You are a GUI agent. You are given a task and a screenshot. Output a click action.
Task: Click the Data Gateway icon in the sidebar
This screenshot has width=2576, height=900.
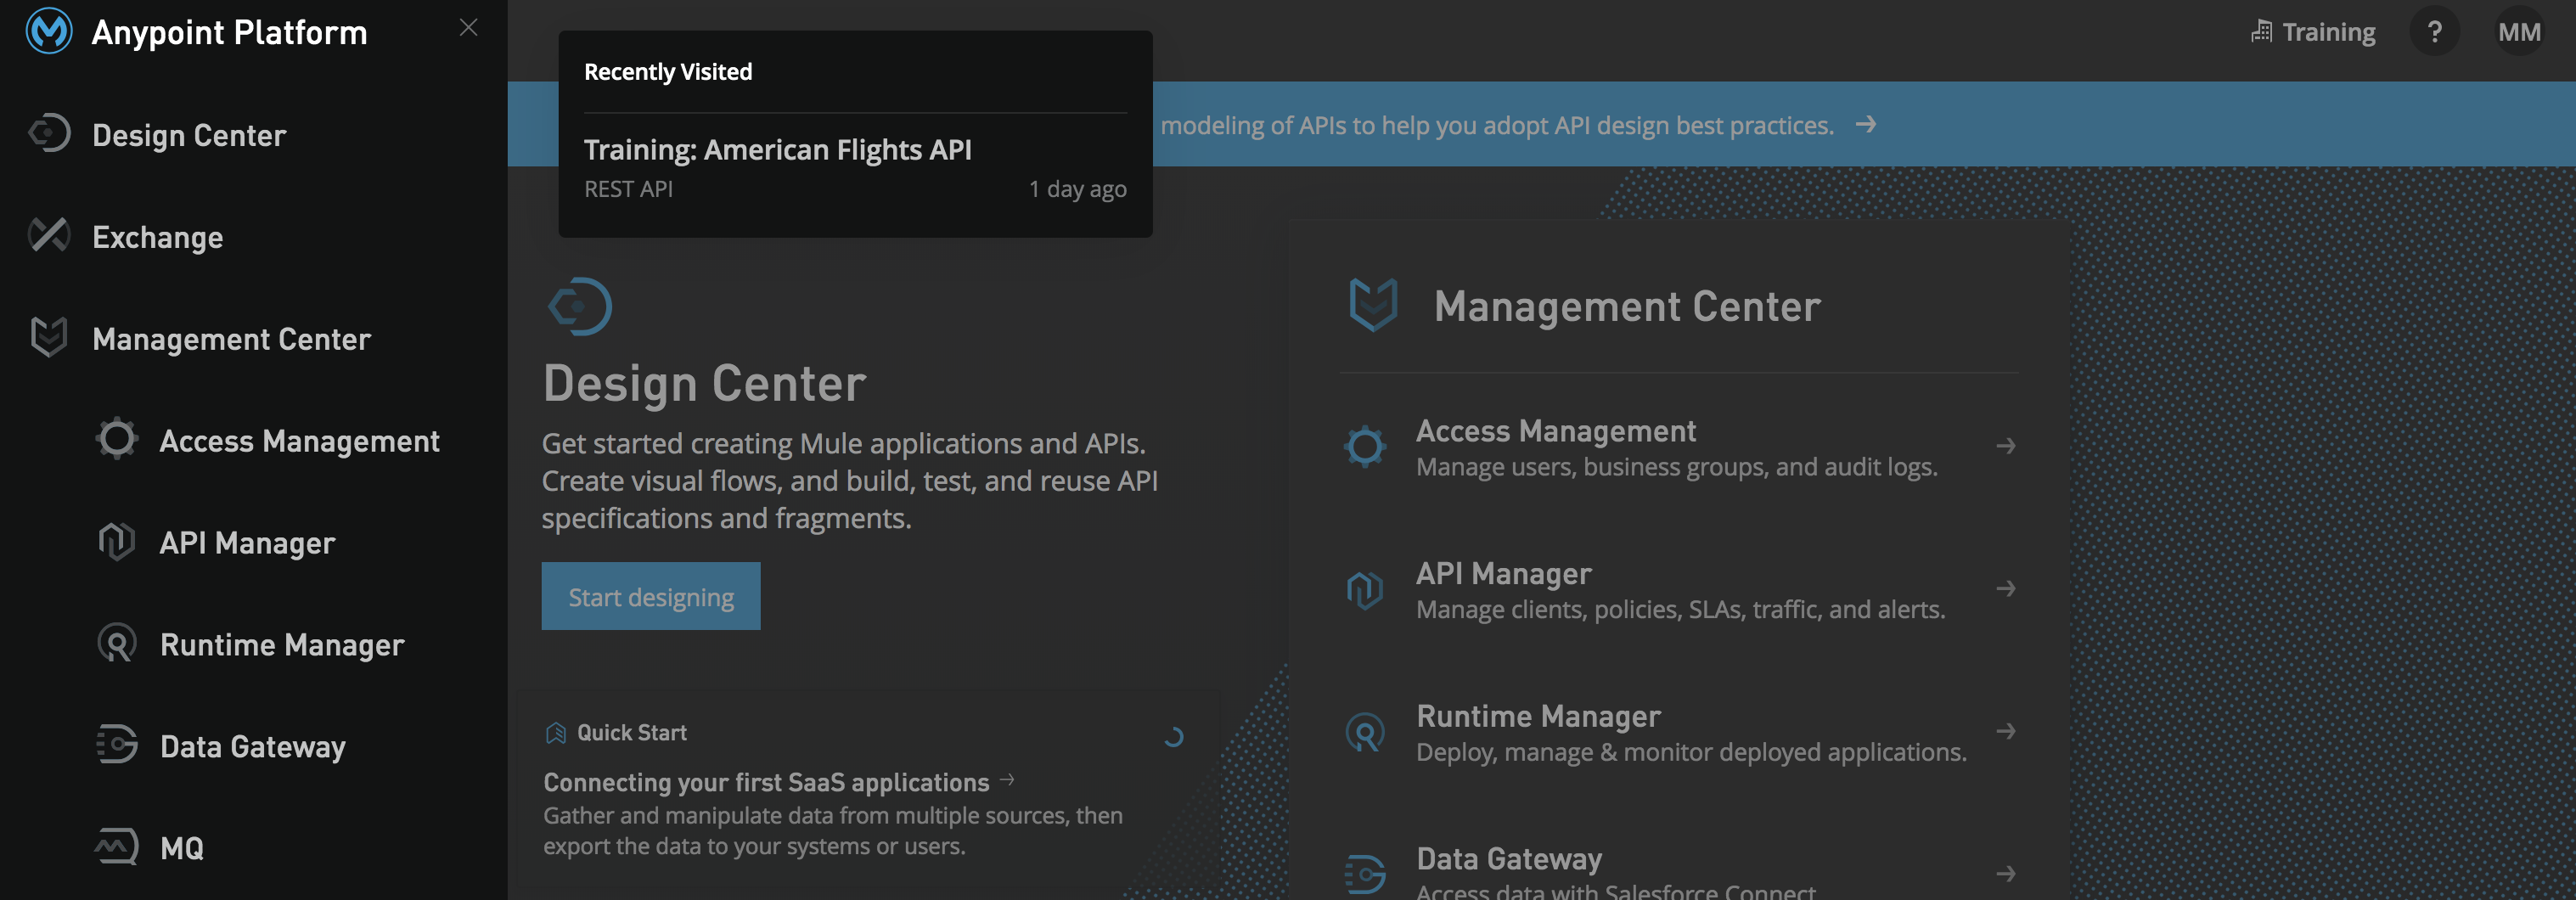coord(117,744)
